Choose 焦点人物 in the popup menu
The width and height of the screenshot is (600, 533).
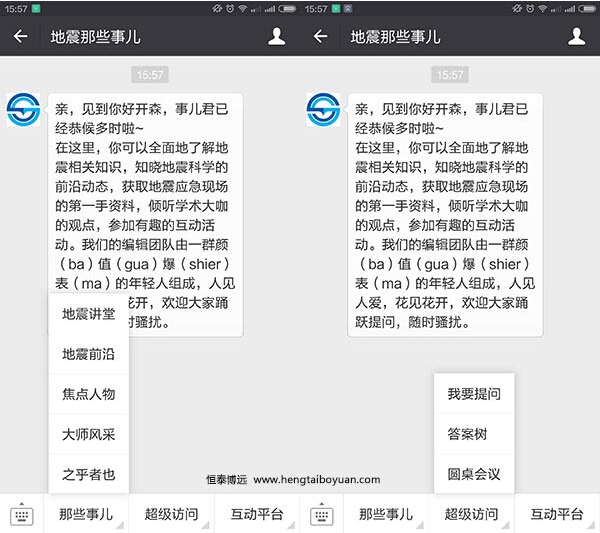(89, 394)
